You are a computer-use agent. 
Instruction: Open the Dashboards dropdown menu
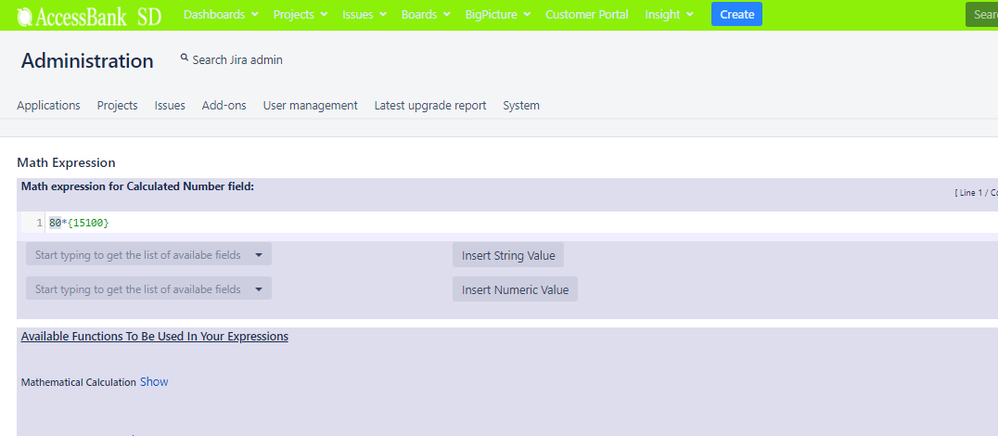tap(221, 14)
